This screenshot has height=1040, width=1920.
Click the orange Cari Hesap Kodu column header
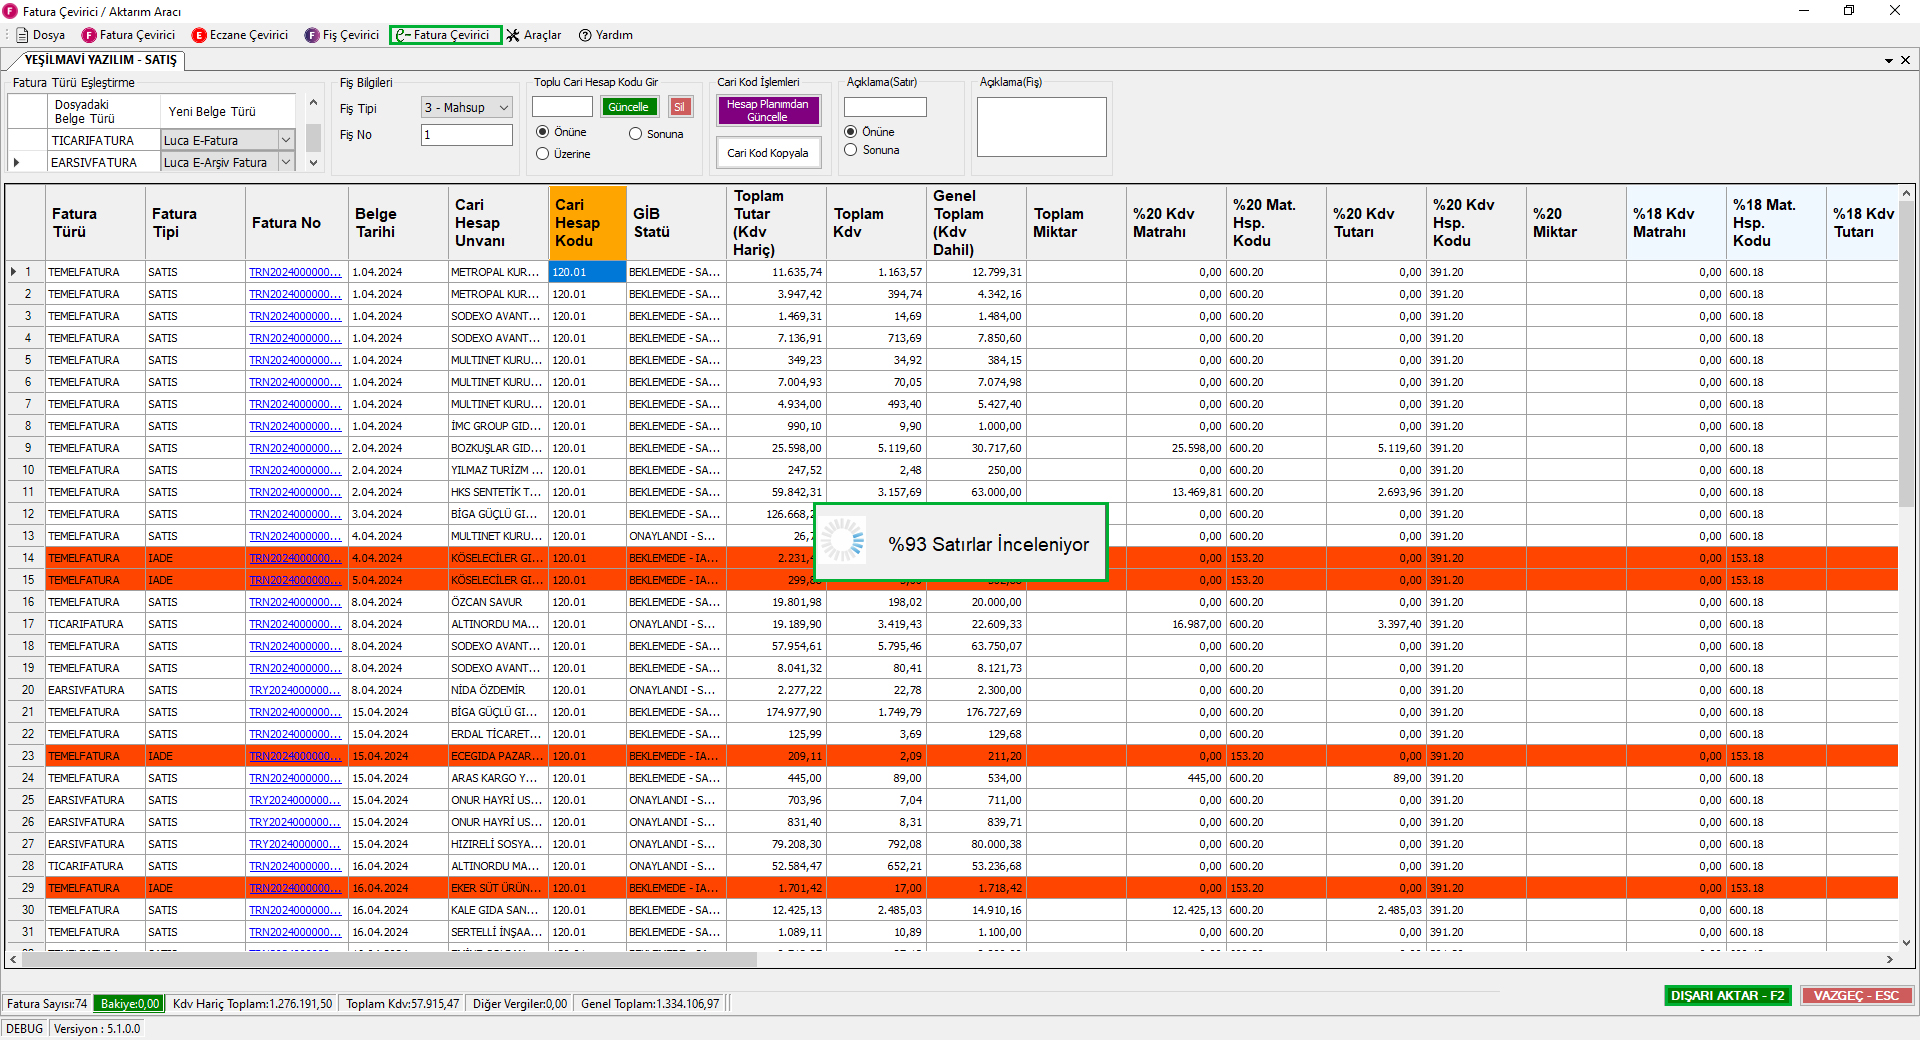click(587, 222)
